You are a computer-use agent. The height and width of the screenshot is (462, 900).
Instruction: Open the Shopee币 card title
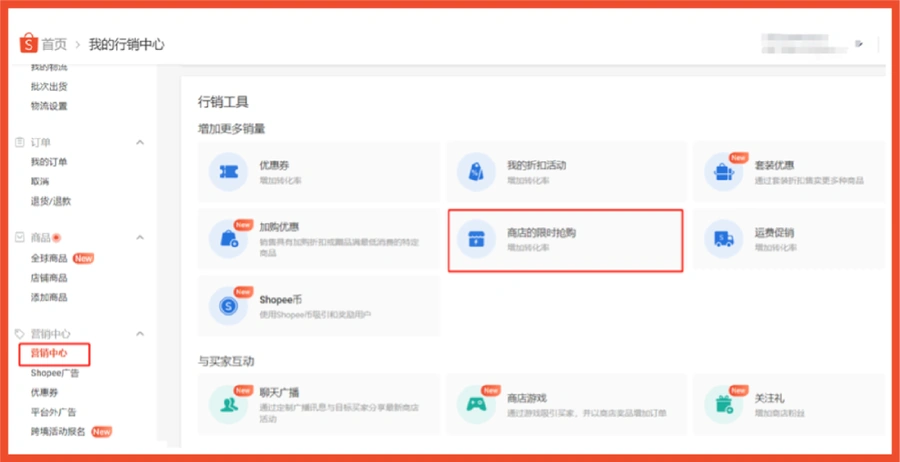click(281, 300)
